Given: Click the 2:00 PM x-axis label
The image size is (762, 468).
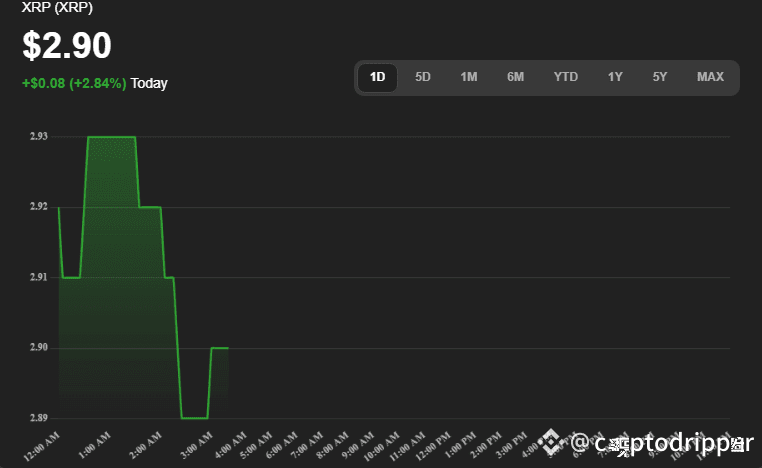Looking at the screenshot, I should click(487, 445).
